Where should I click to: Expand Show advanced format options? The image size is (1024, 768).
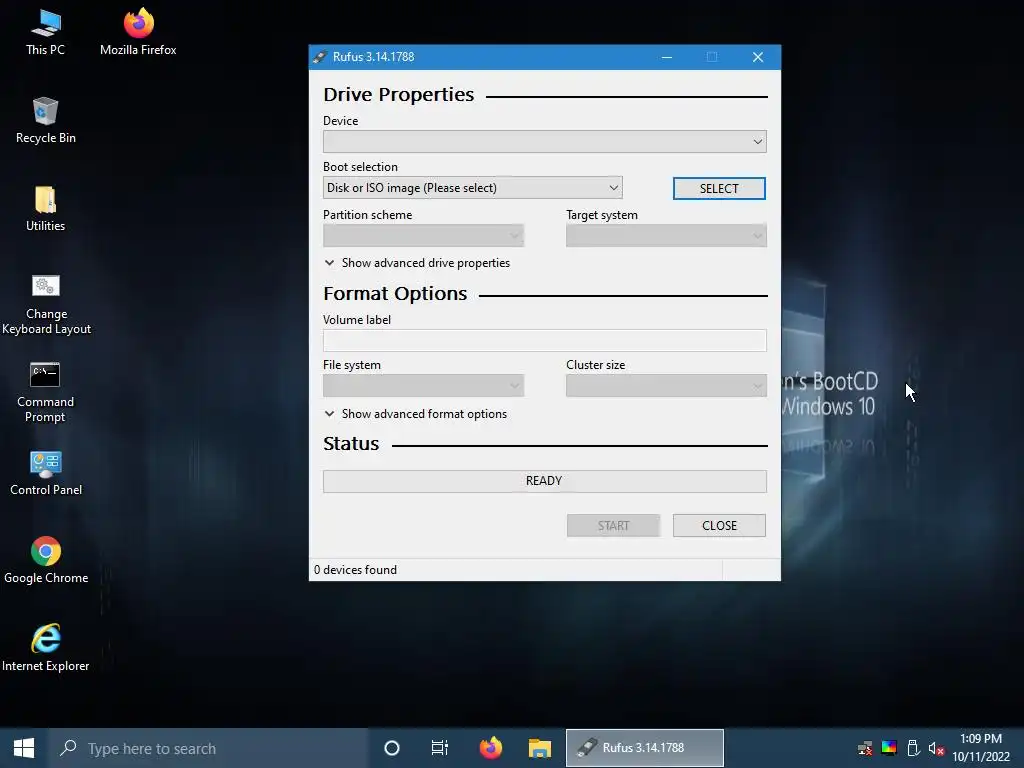click(x=415, y=414)
